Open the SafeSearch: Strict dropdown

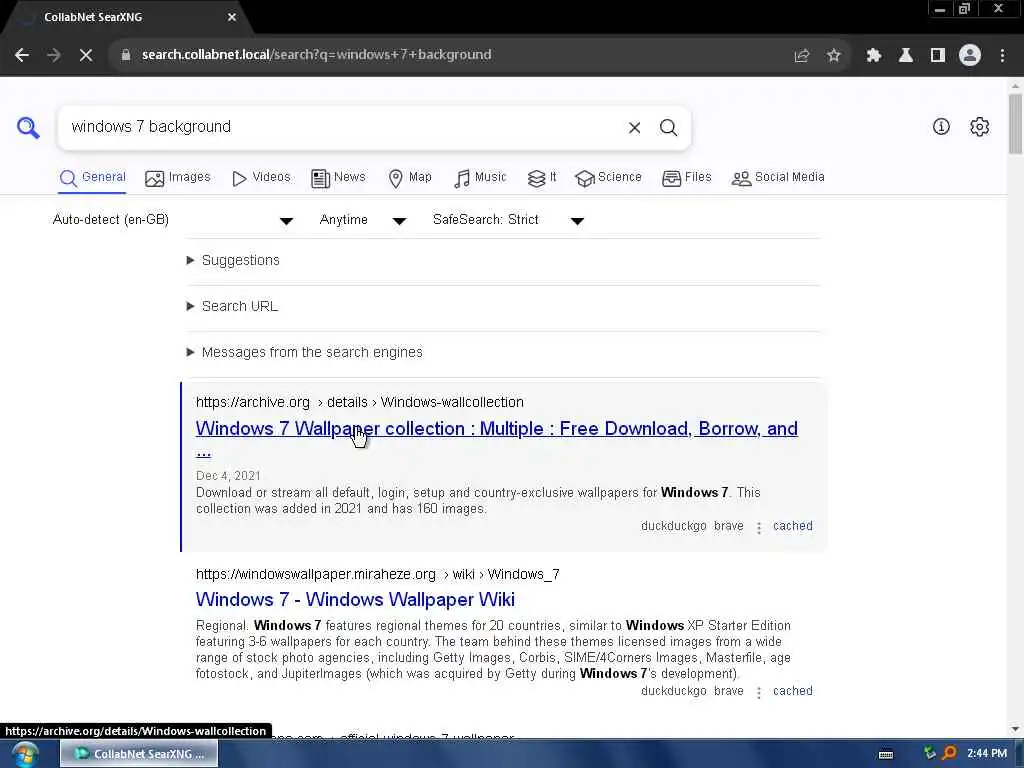click(x=508, y=220)
